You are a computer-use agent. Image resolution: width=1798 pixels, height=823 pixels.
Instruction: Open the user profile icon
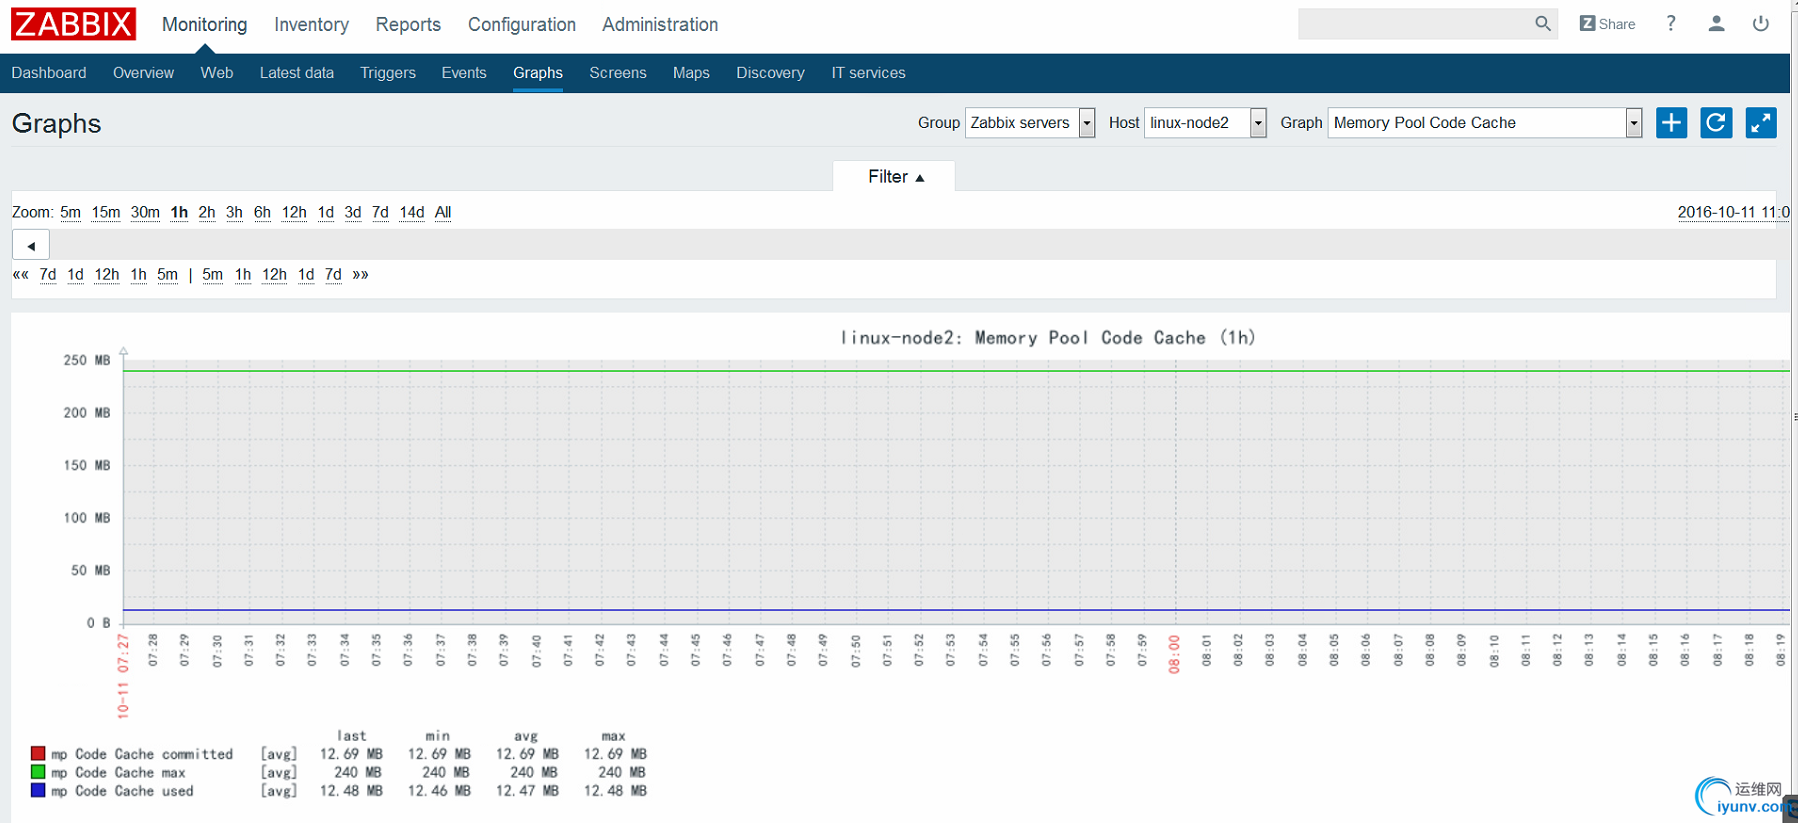pyautogui.click(x=1716, y=24)
